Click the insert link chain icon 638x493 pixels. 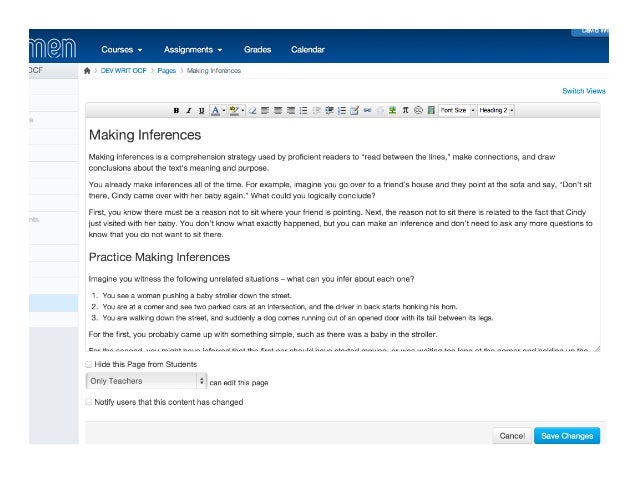coord(367,110)
